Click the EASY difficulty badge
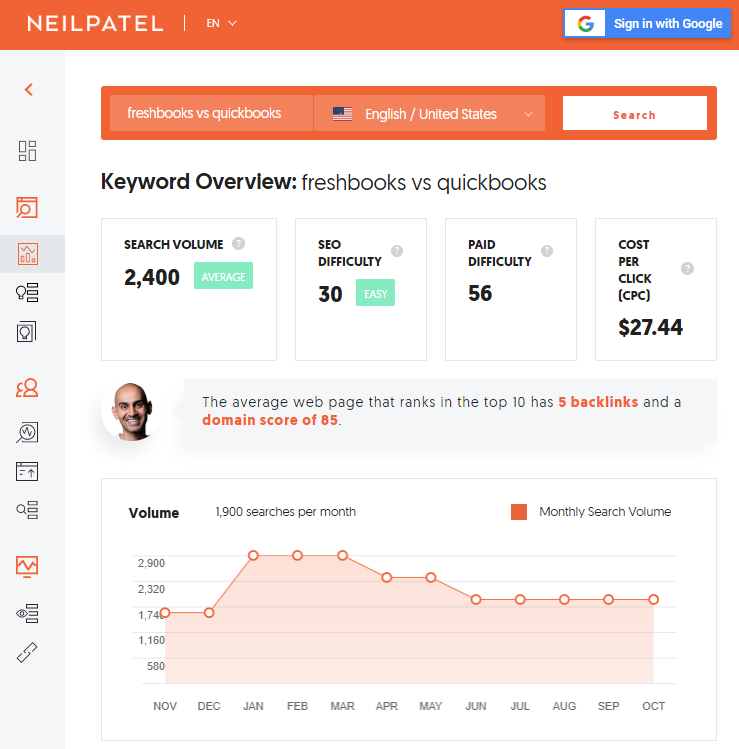 point(375,293)
